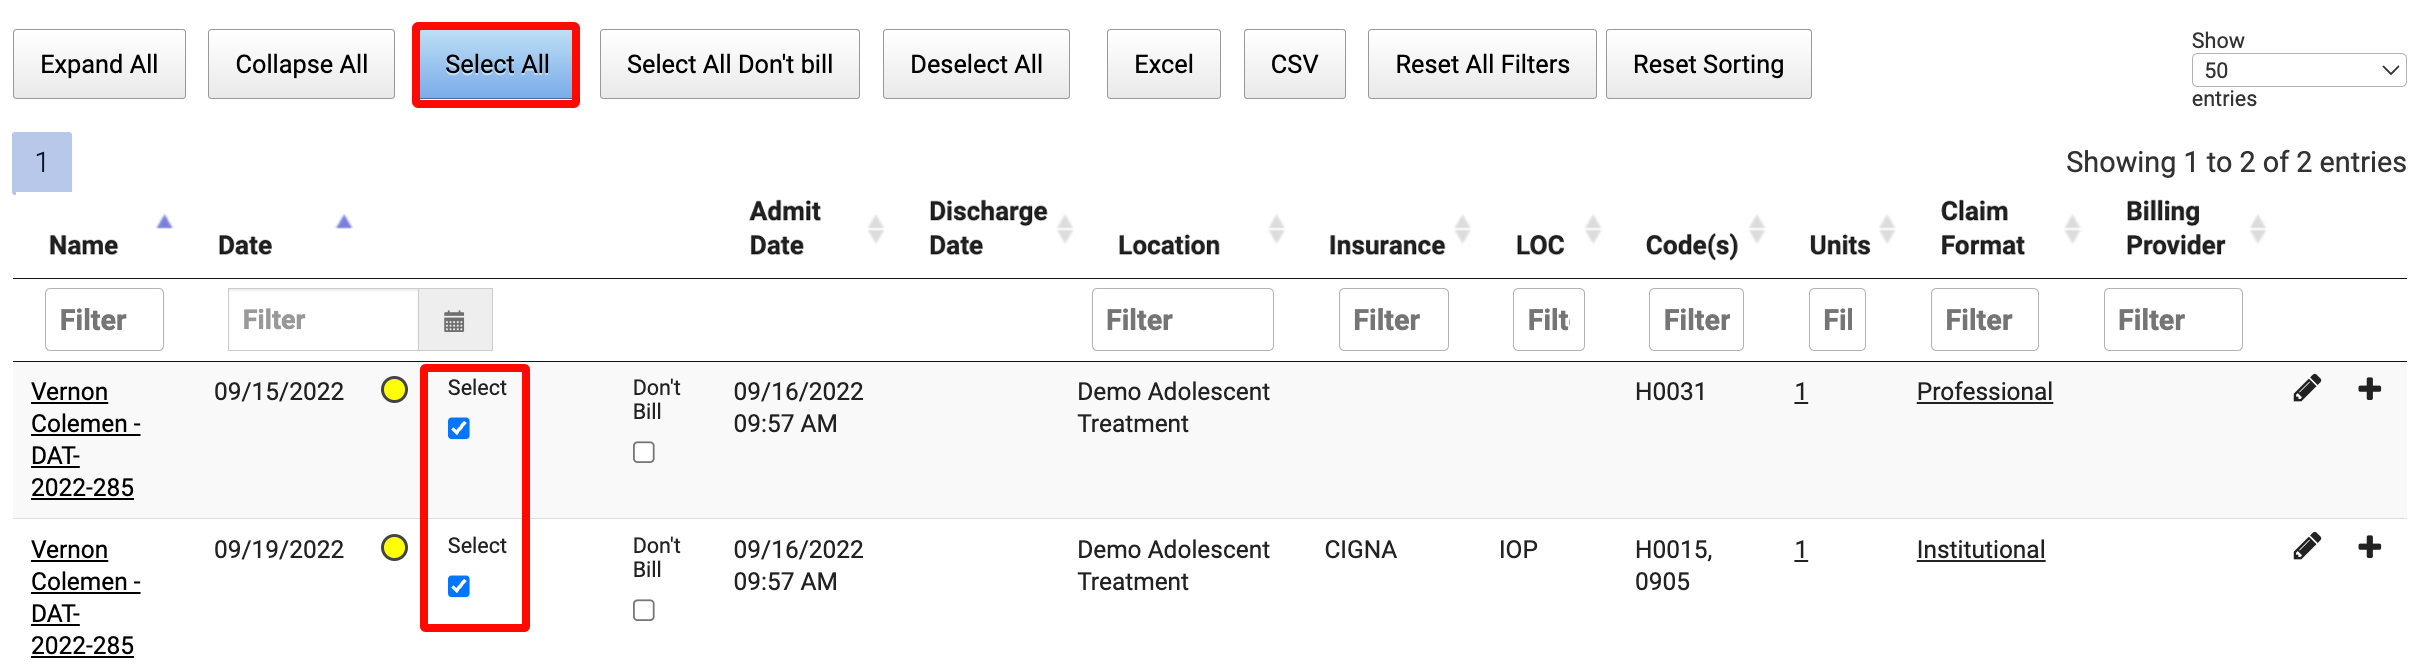Screen dimensions: 2420x672
Task: Open the calendar picker in Date filter
Action: [454, 320]
